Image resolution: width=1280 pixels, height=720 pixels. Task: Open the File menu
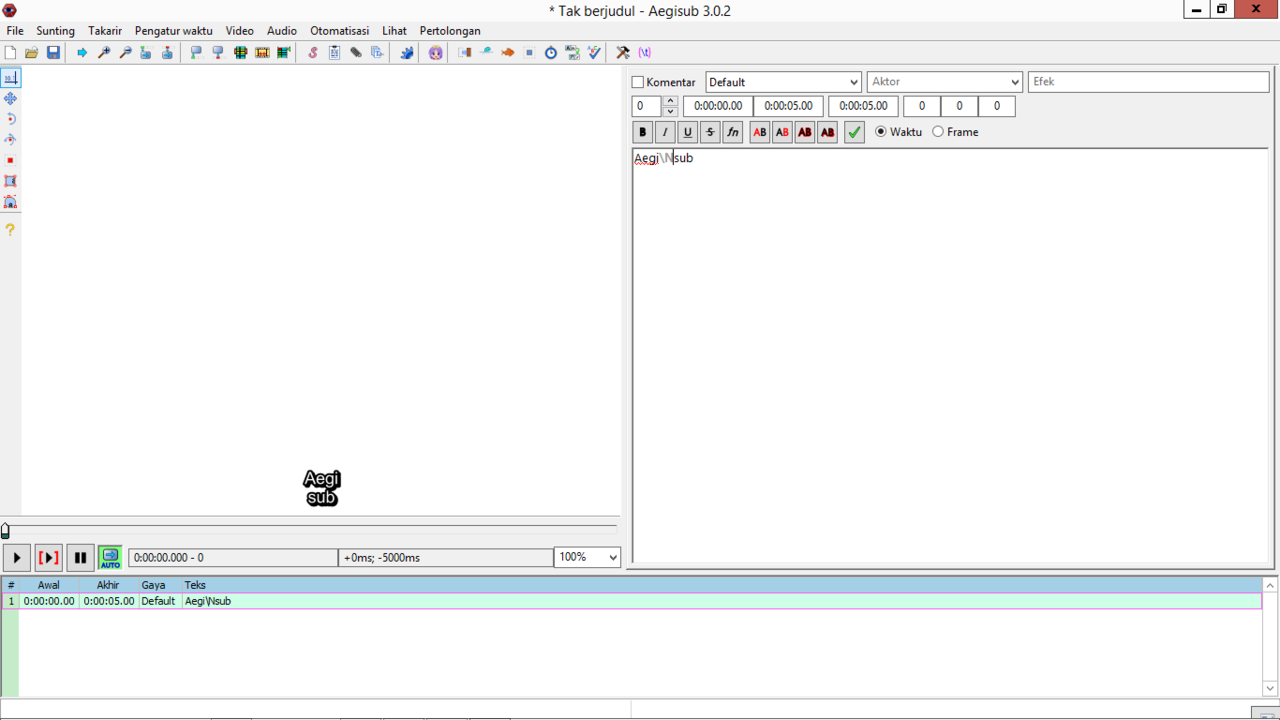(x=15, y=31)
